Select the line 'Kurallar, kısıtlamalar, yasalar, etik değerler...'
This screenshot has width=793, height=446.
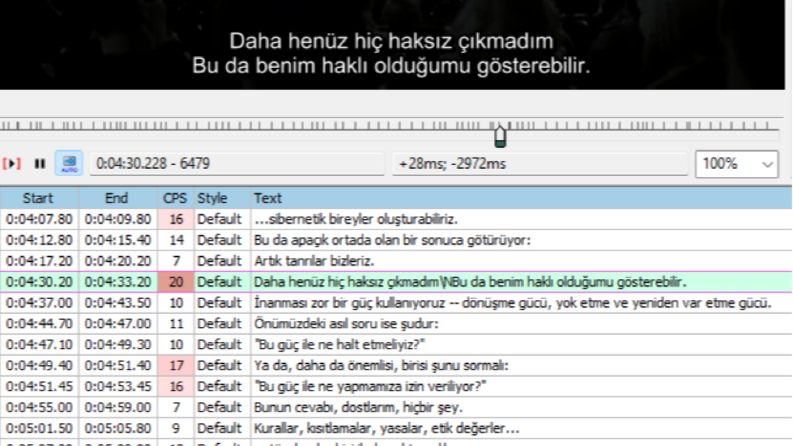click(396, 428)
